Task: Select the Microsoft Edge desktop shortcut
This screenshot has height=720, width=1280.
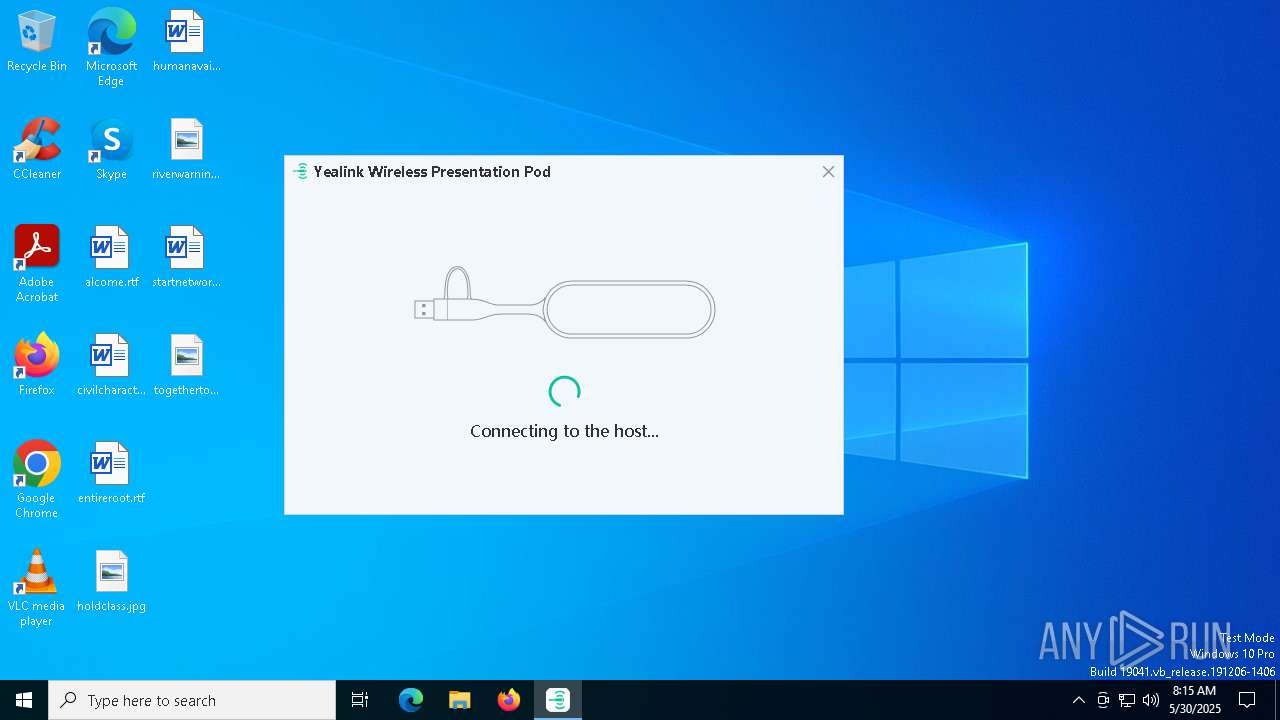Action: point(111,48)
